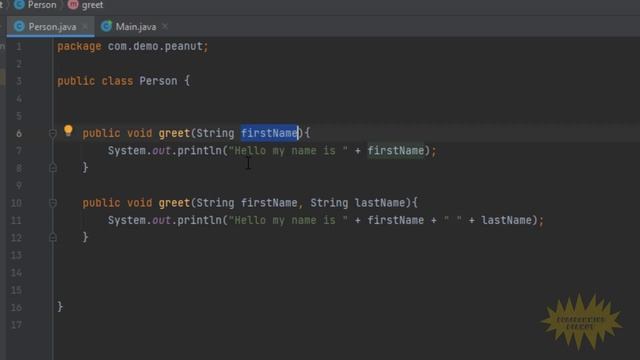Click 'out' field on line 11
640x360 pixels.
(161, 220)
